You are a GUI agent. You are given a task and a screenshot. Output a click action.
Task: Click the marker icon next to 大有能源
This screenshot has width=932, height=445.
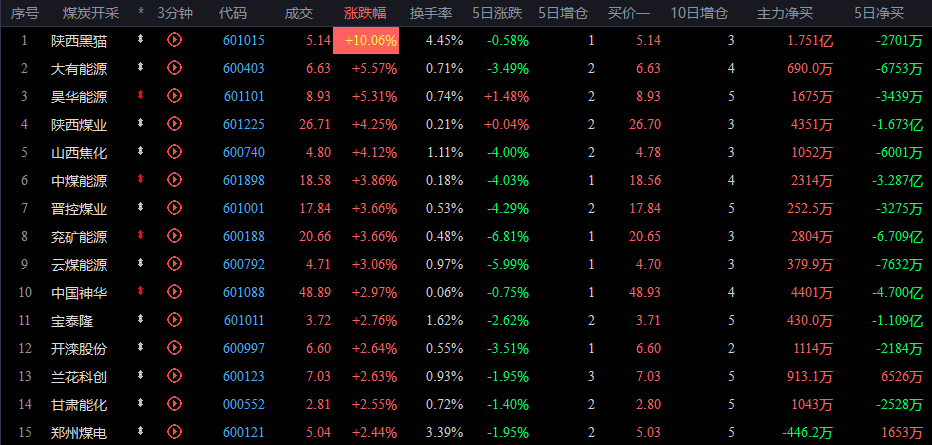coord(141,68)
